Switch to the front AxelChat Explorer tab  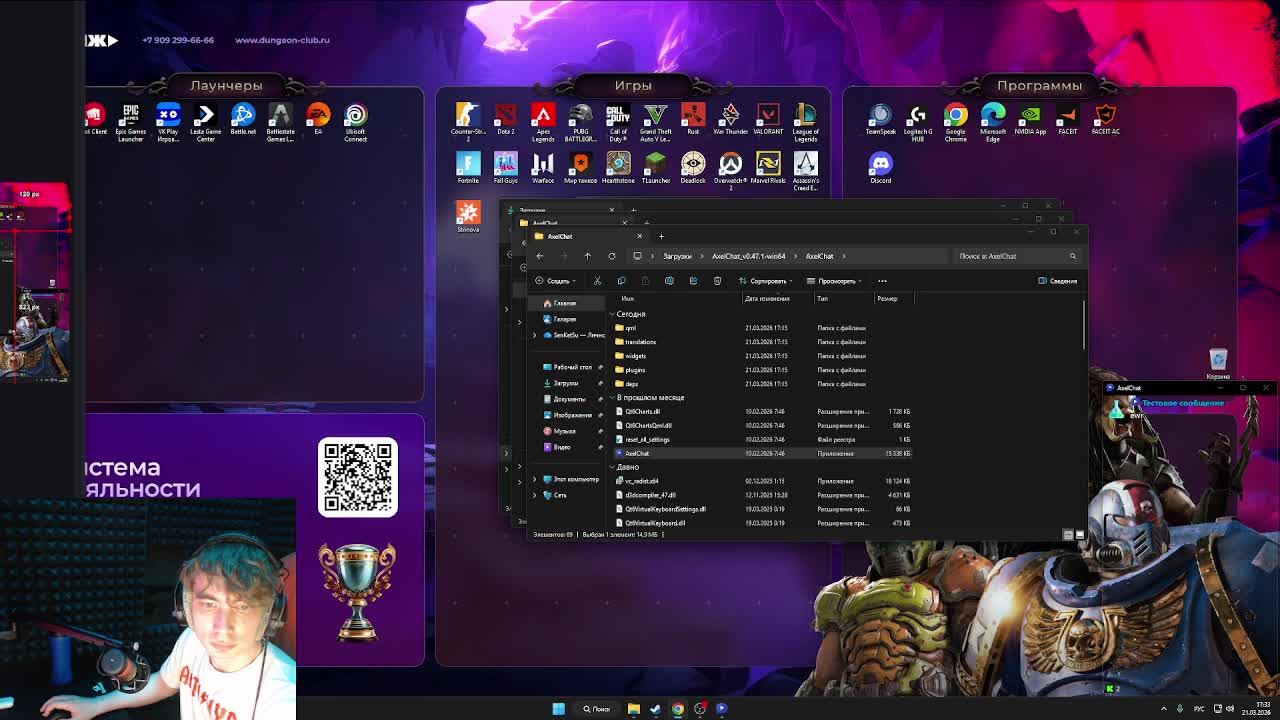pyautogui.click(x=588, y=236)
